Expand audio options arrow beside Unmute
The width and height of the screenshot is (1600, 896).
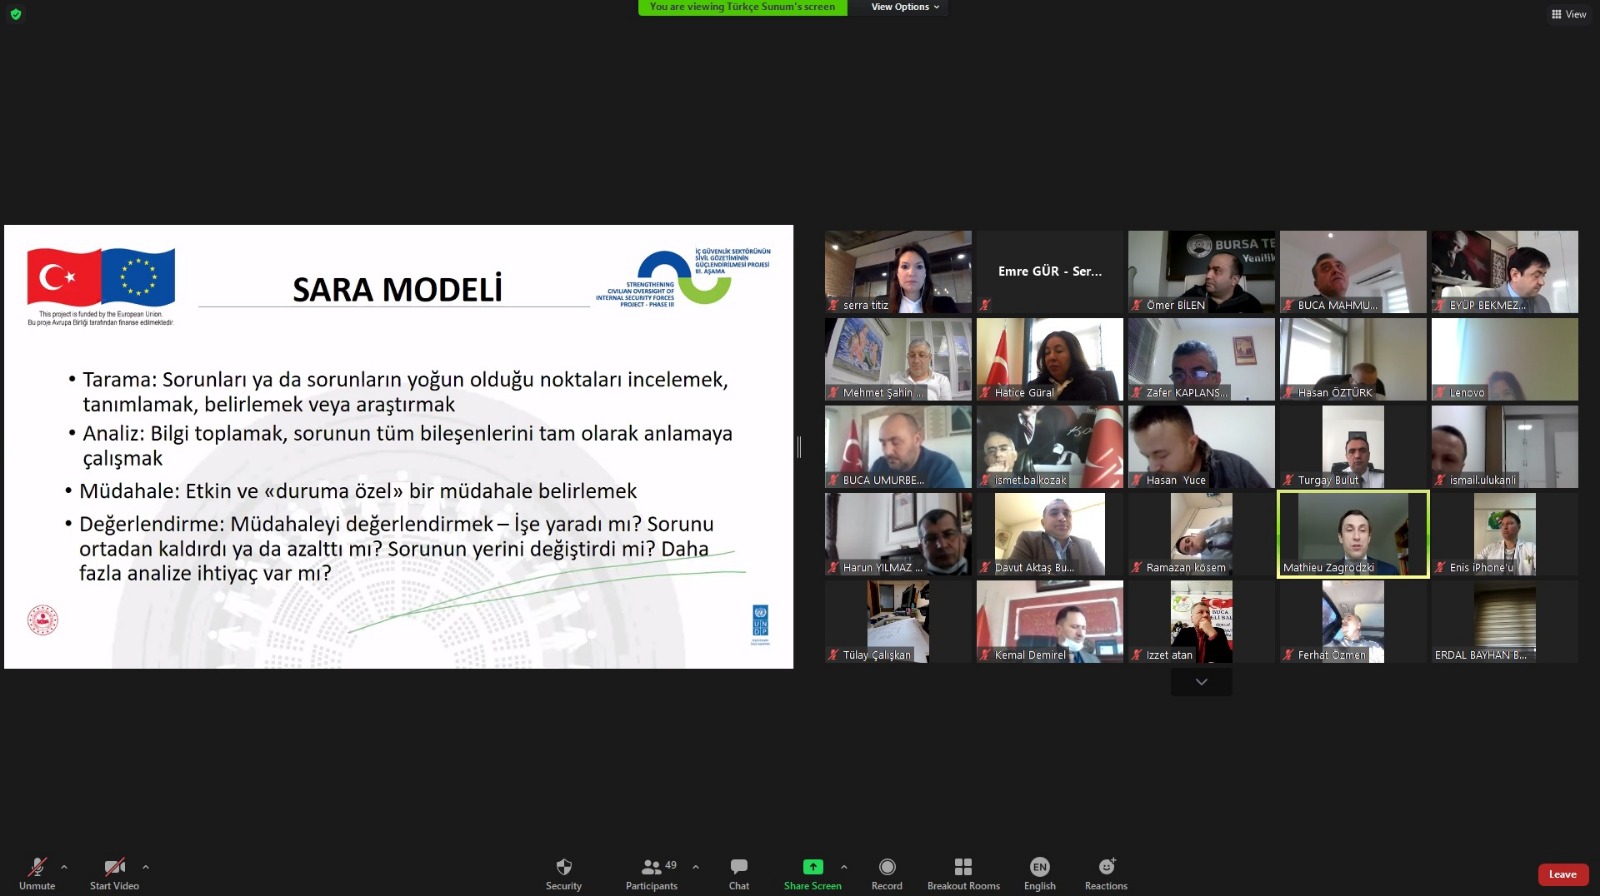(x=64, y=867)
